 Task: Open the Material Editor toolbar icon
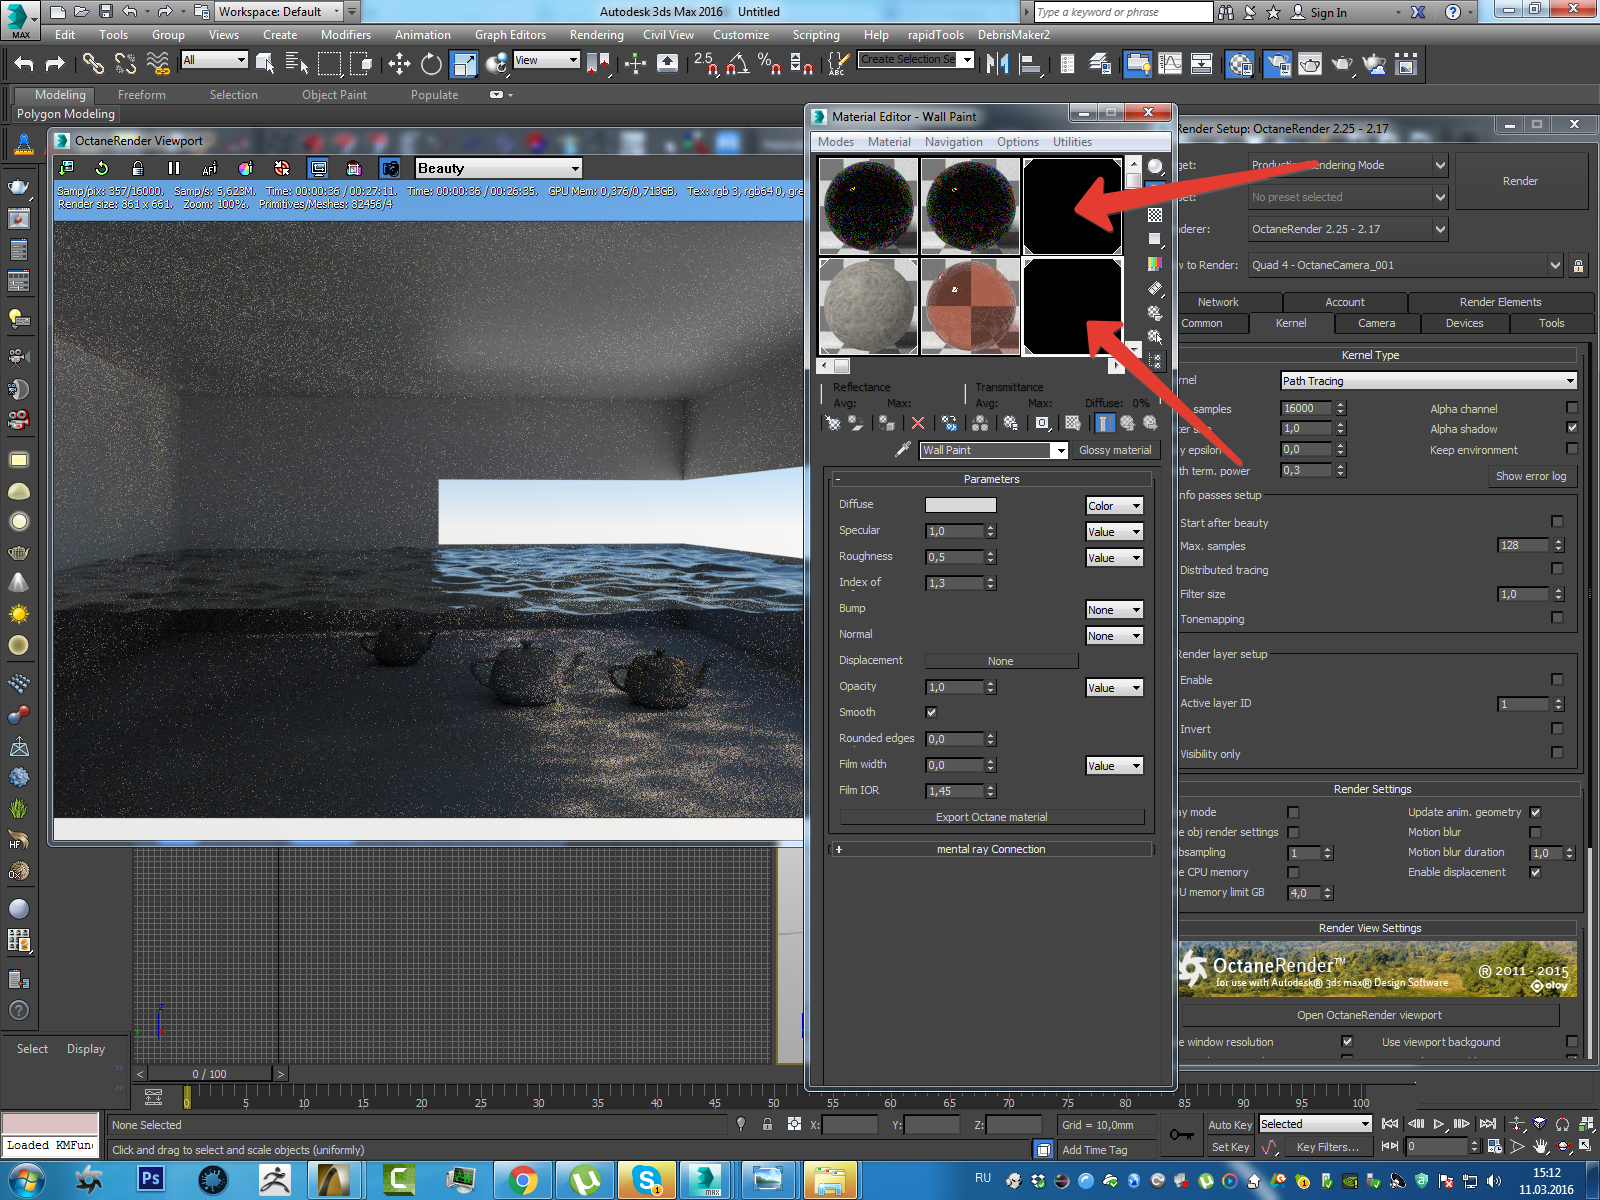tap(1240, 64)
